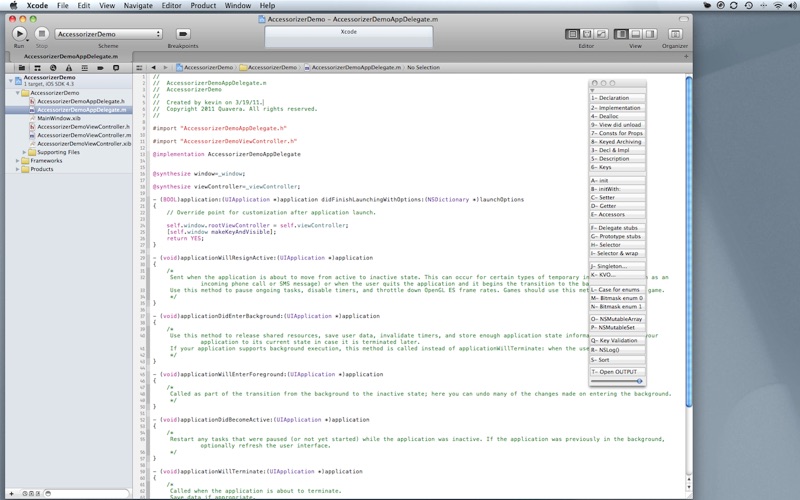The width and height of the screenshot is (800, 500).
Task: Click the 'R- NSLog()' palette button
Action: coord(617,350)
